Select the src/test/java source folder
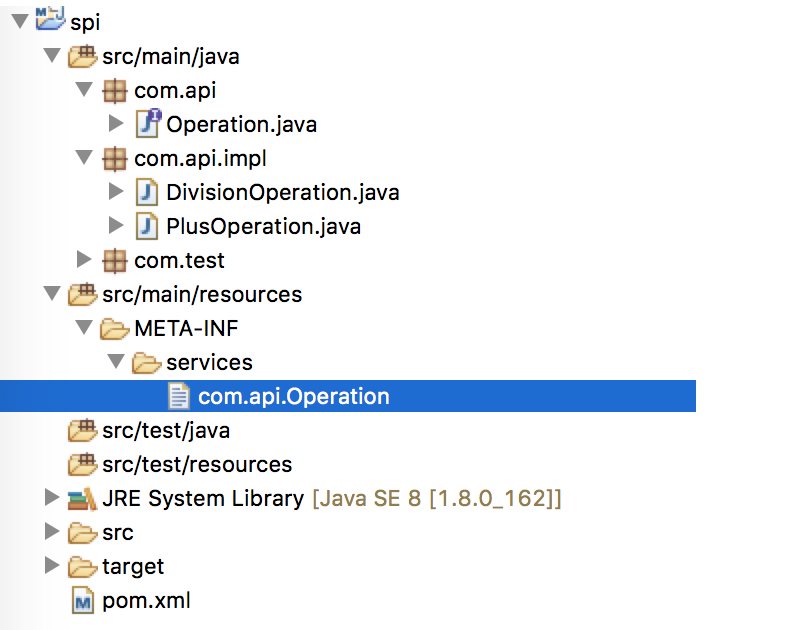Image resolution: width=792 pixels, height=630 pixels. pos(165,430)
